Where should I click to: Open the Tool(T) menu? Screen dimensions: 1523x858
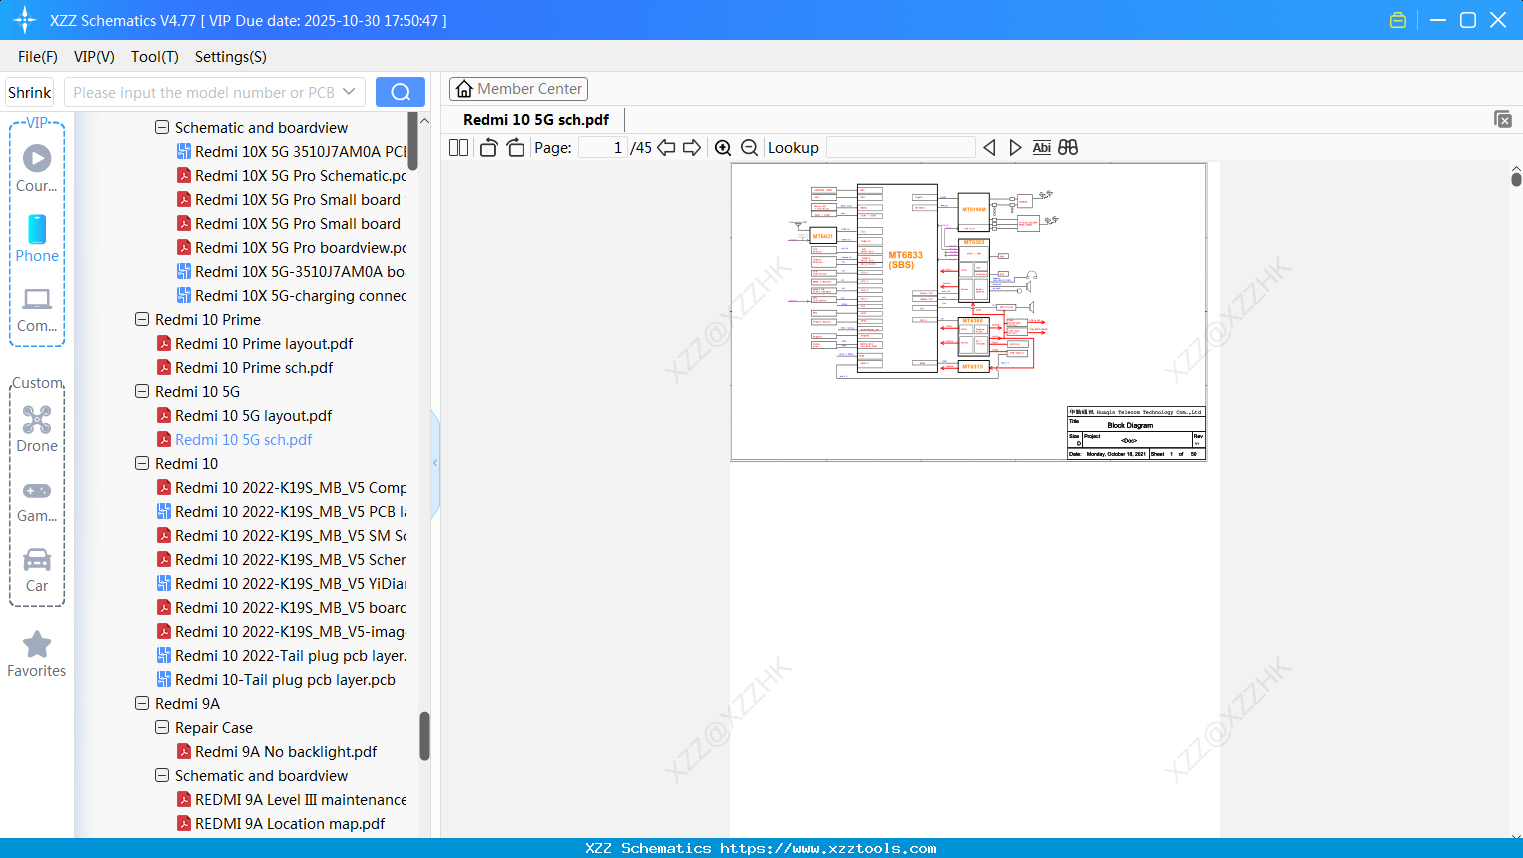[154, 57]
